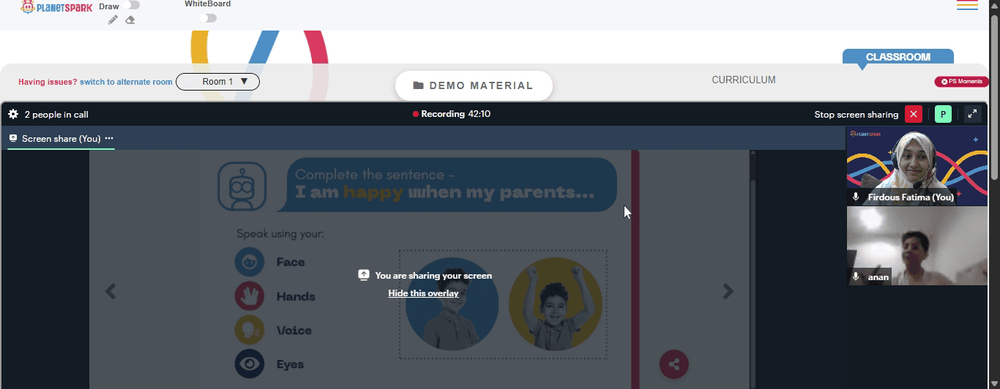Image resolution: width=1000 pixels, height=389 pixels.
Task: Expand call to fullscreen
Action: pos(973,114)
